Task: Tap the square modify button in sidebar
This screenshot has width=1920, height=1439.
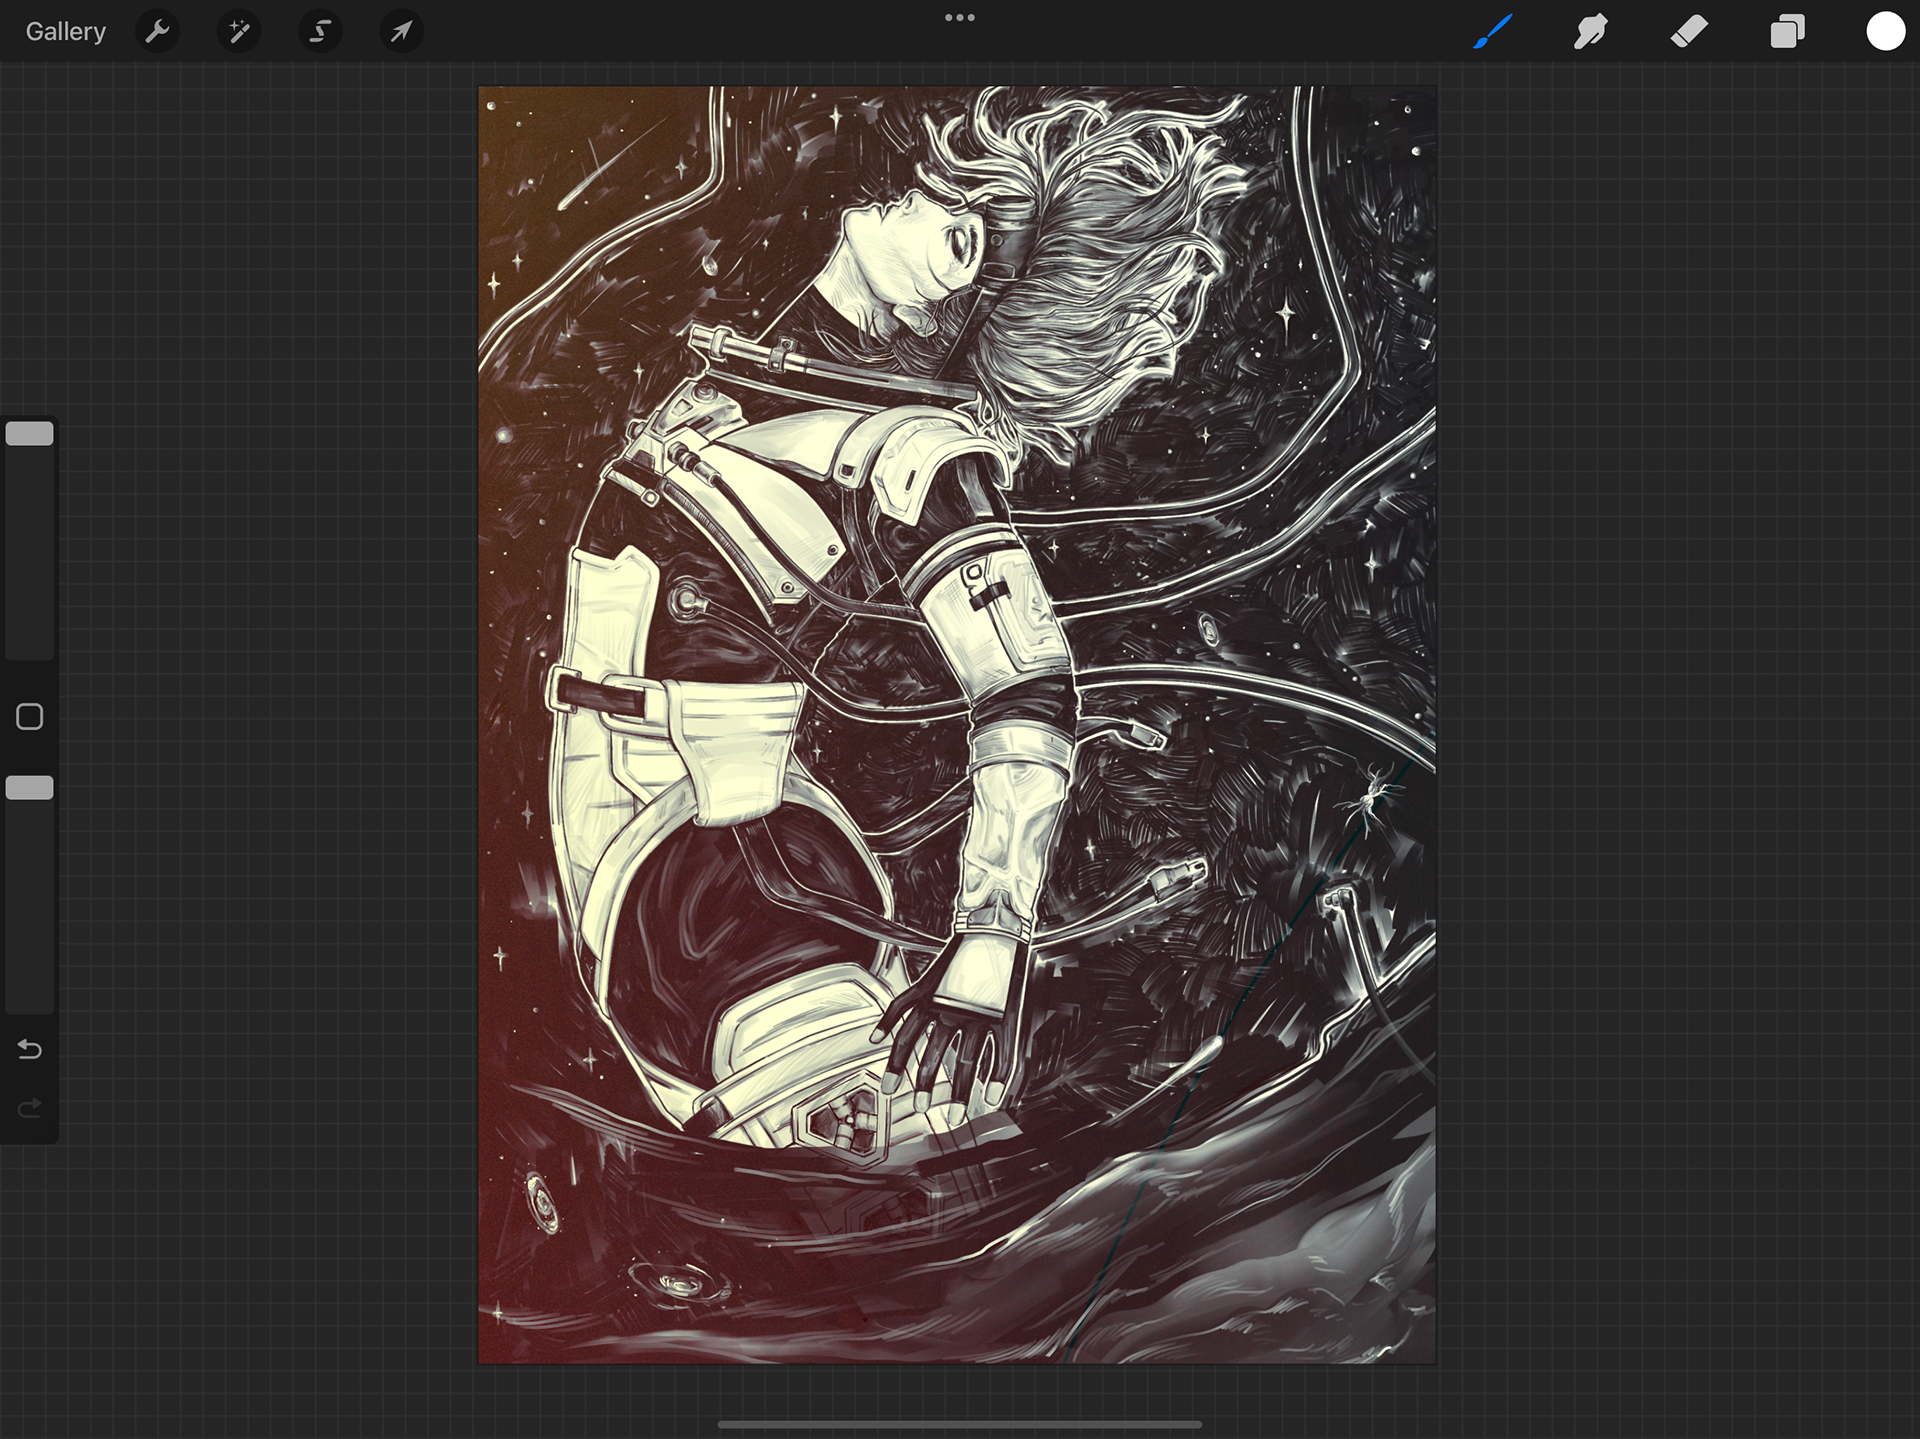Action: click(30, 717)
